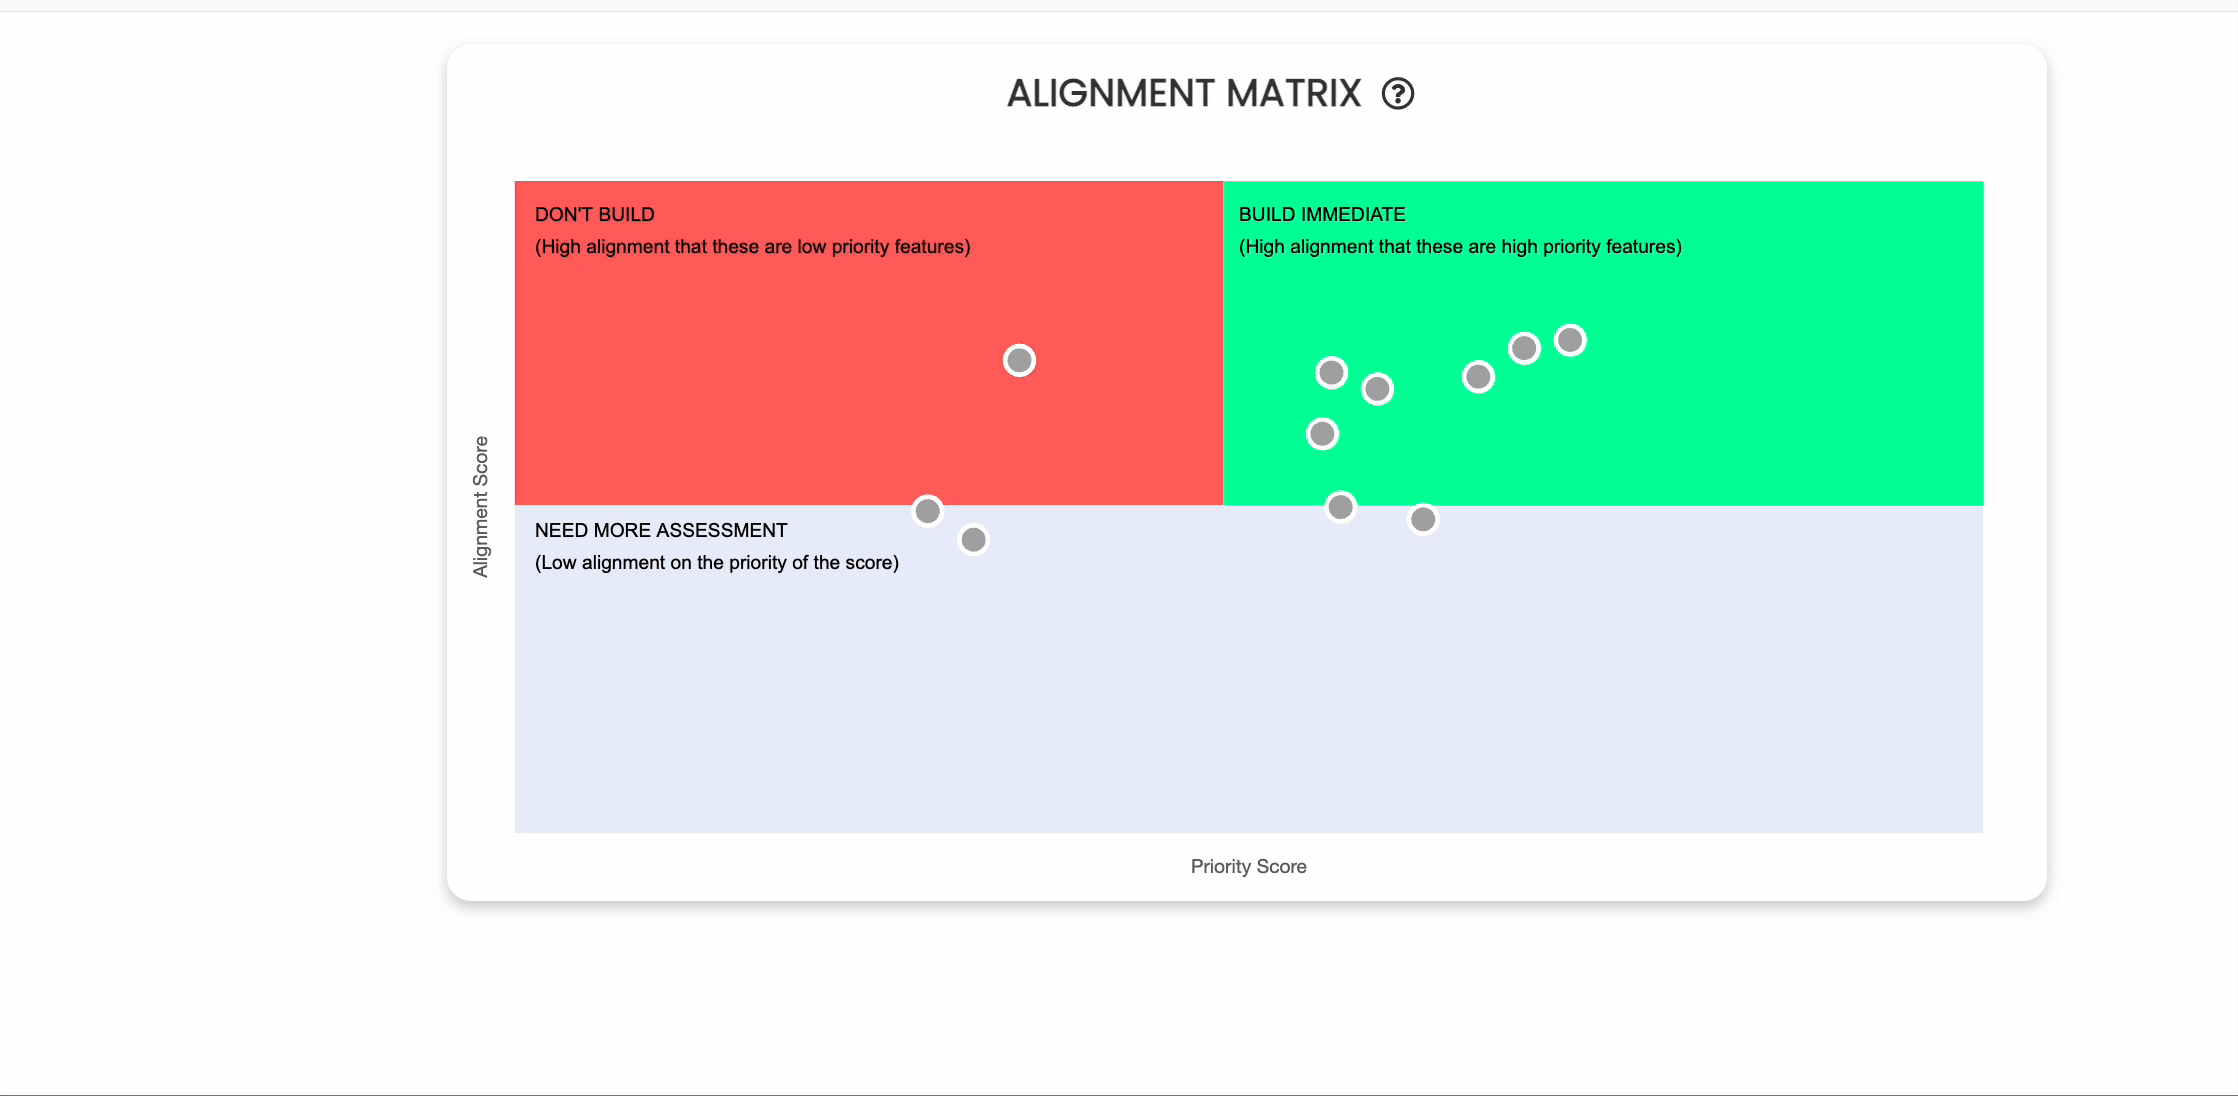The image size is (2238, 1096).
Task: Click the Low alignment on priority description text
Action: [x=717, y=563]
